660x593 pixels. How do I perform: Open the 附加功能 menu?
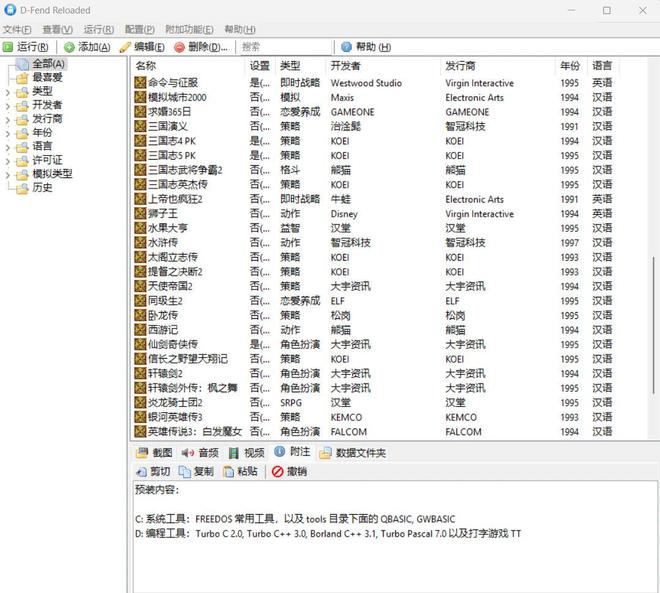(189, 30)
